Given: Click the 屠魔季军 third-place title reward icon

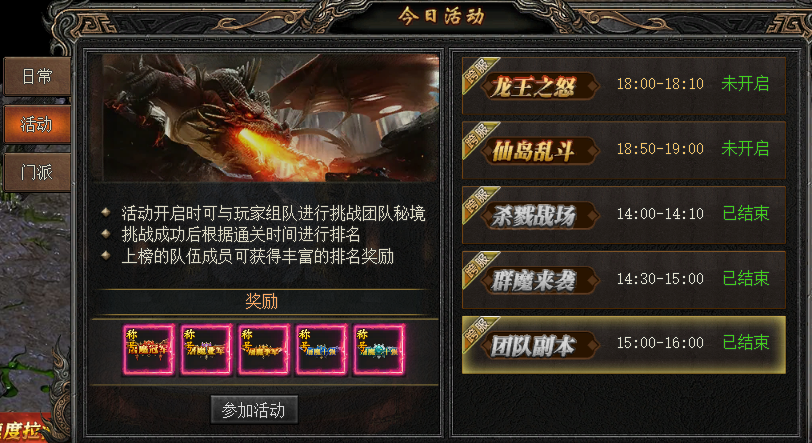Looking at the screenshot, I should [264, 349].
